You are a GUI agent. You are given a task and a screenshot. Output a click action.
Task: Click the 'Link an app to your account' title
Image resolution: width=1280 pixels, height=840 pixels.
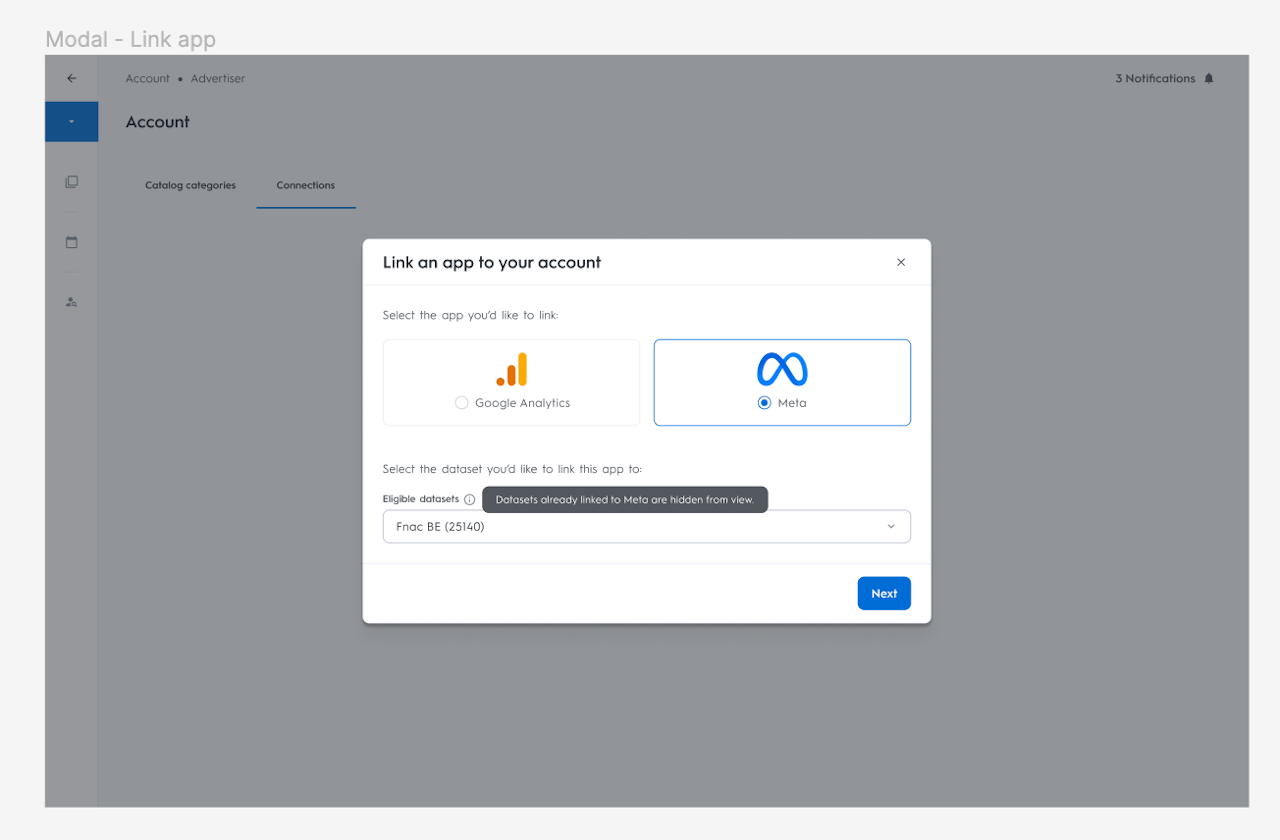click(492, 262)
